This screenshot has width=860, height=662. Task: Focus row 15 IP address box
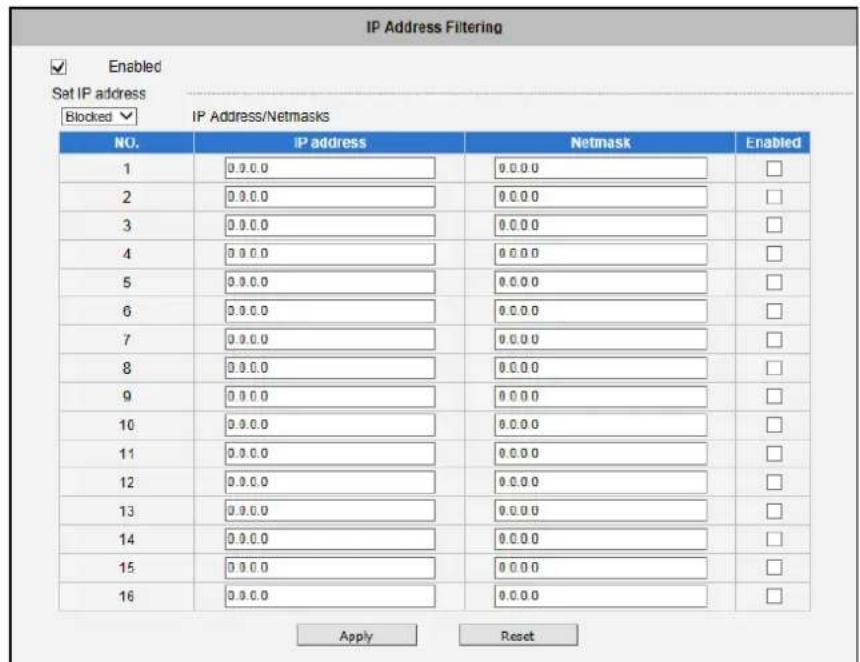coord(330,568)
